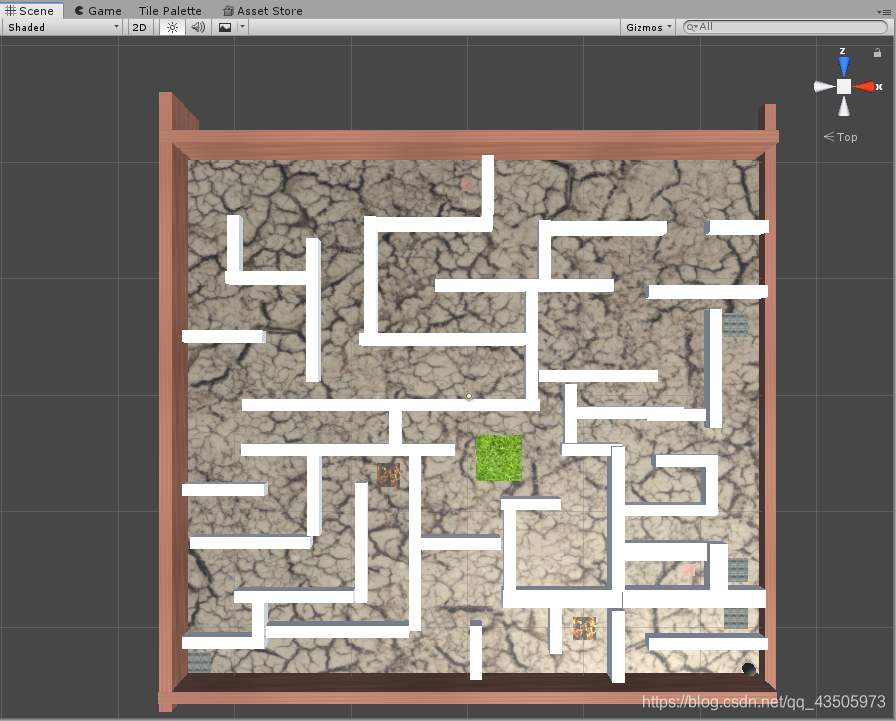Image resolution: width=896 pixels, height=721 pixels.
Task: Click the blue Z axis cone
Action: (x=843, y=66)
